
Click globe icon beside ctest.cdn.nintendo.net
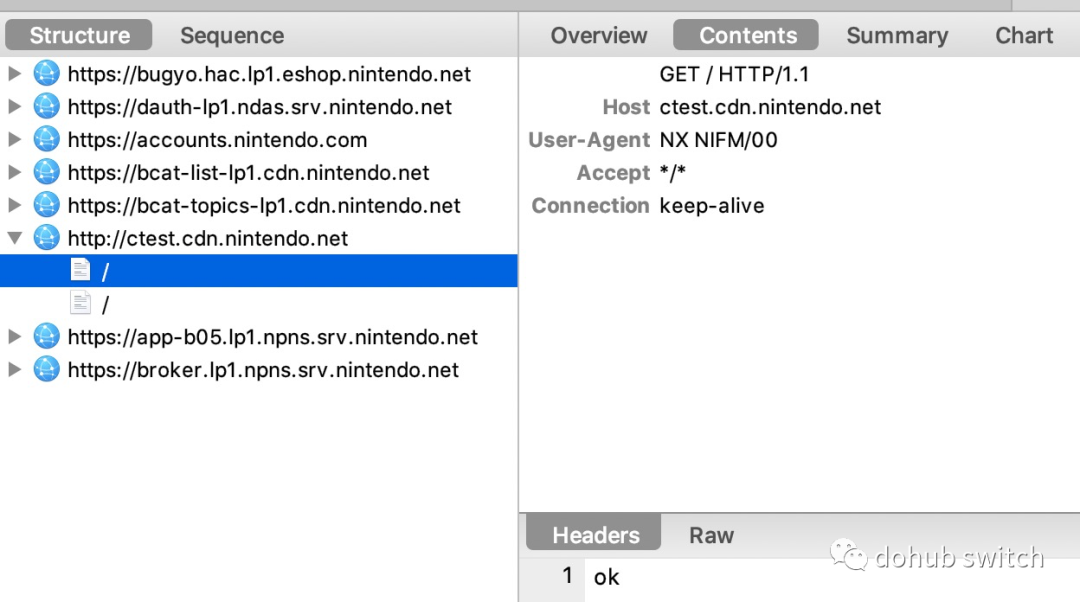coord(46,238)
